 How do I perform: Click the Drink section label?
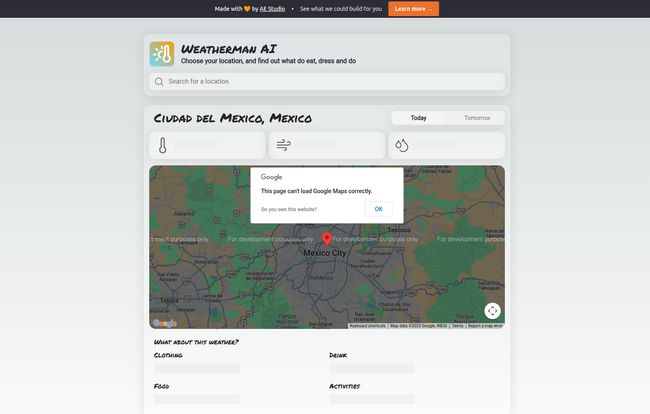point(338,355)
